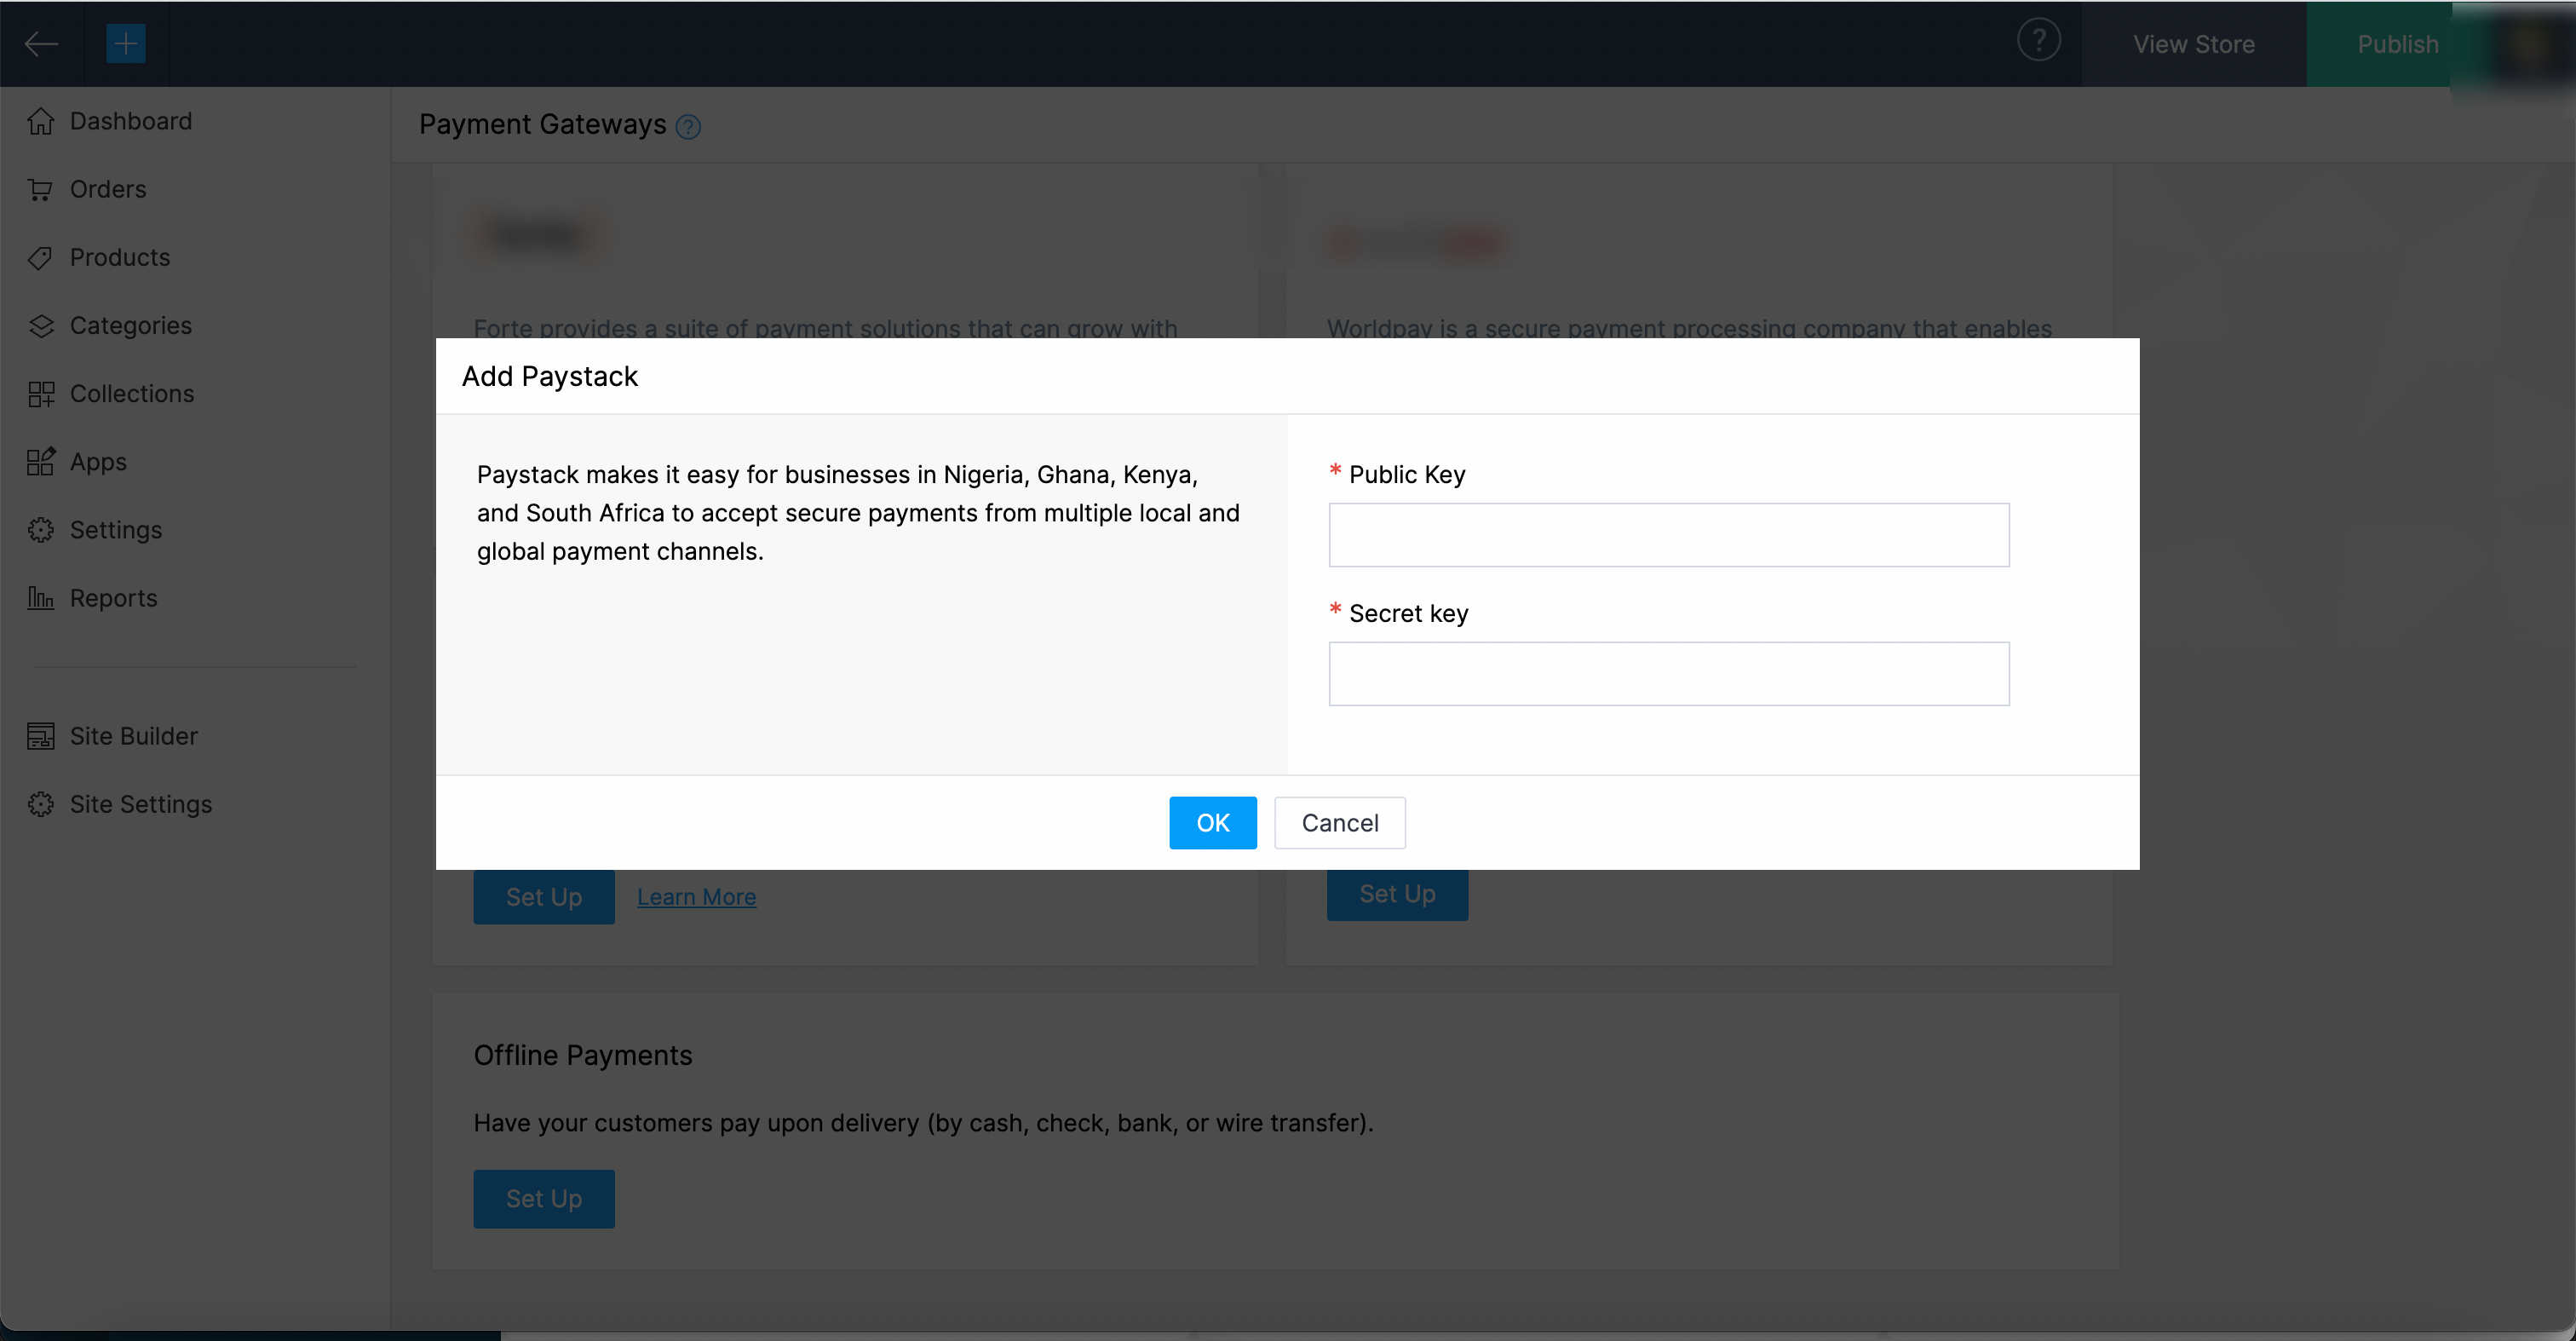Click the Public Key input field
This screenshot has height=1341, width=2576.
point(1670,535)
